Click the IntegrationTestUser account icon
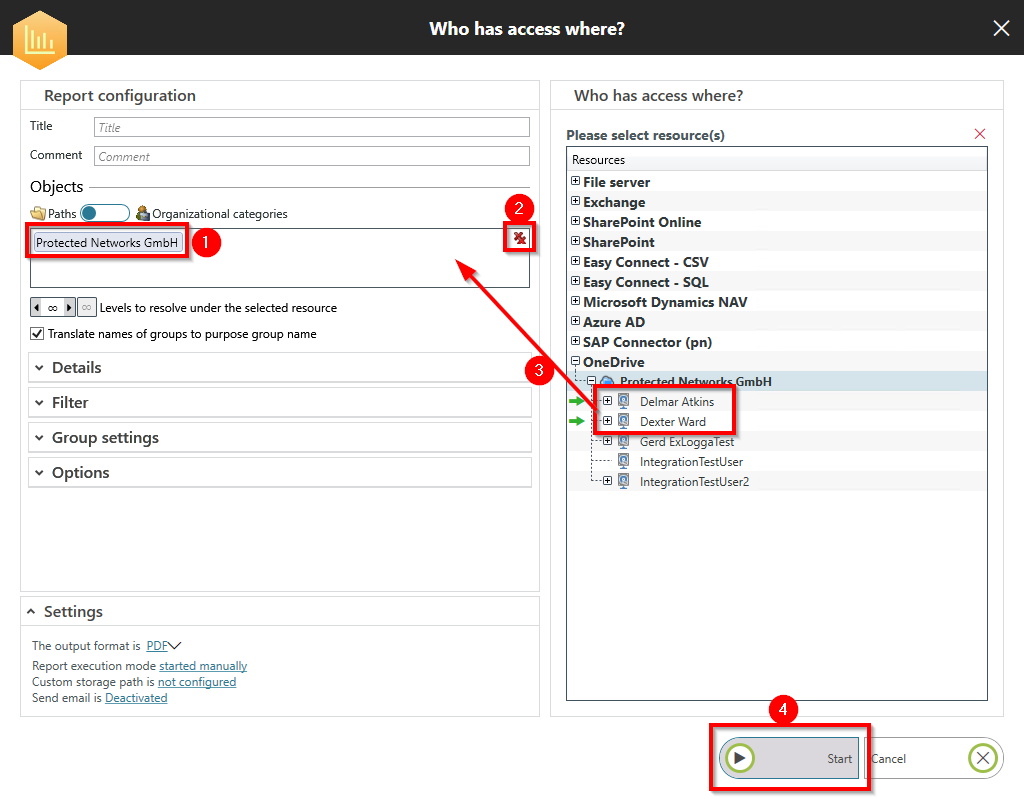Viewport: 1024px width, 799px height. (x=624, y=461)
